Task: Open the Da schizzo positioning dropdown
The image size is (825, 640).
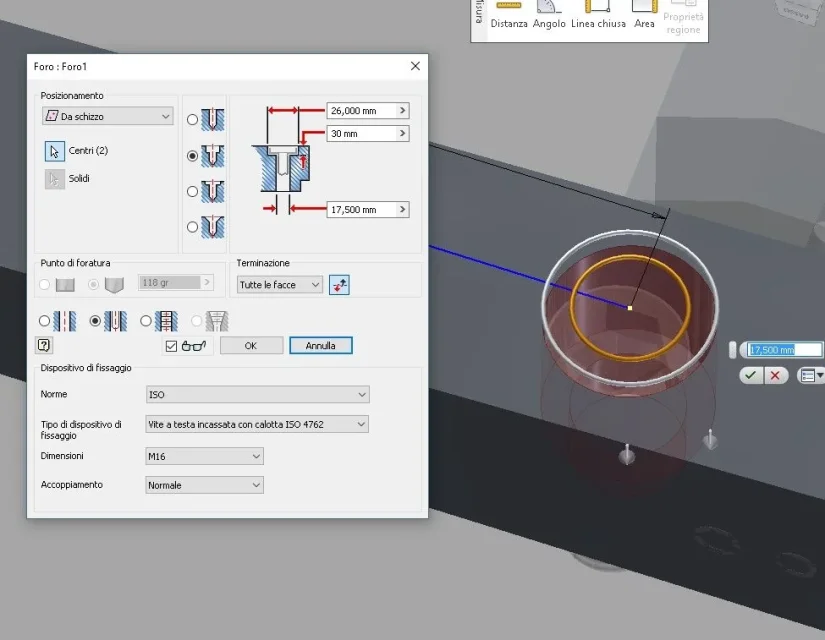Action: pos(108,116)
